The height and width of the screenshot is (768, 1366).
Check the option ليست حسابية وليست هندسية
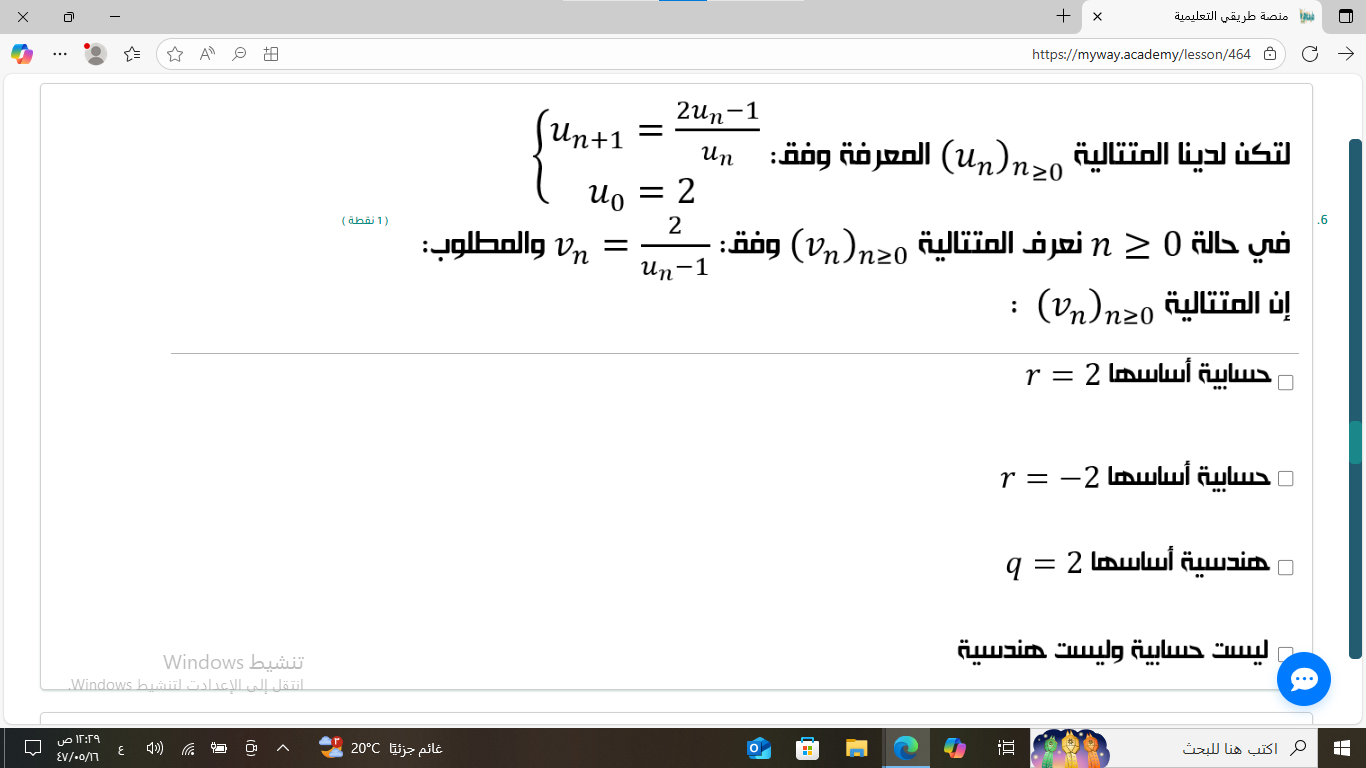(1286, 653)
